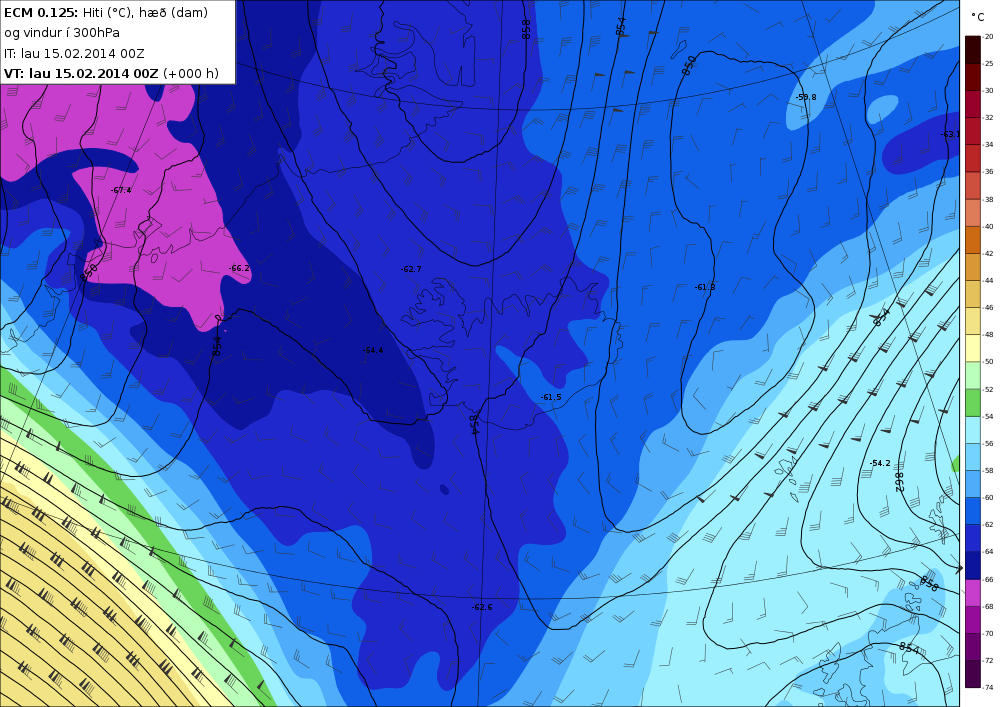Pick the magenta legend swatch between -66 and -68

(x=973, y=593)
